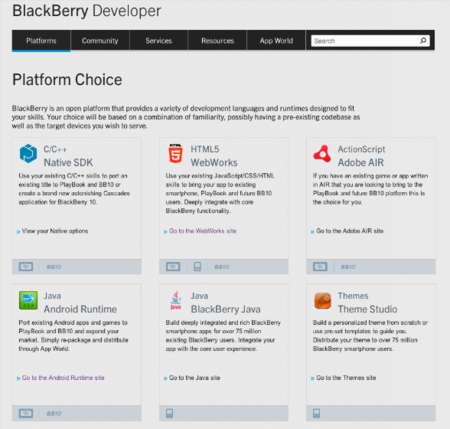450x429 pixels.
Task: Click the 'Use your existing C/C++ skills' description
Action: [x=74, y=189]
